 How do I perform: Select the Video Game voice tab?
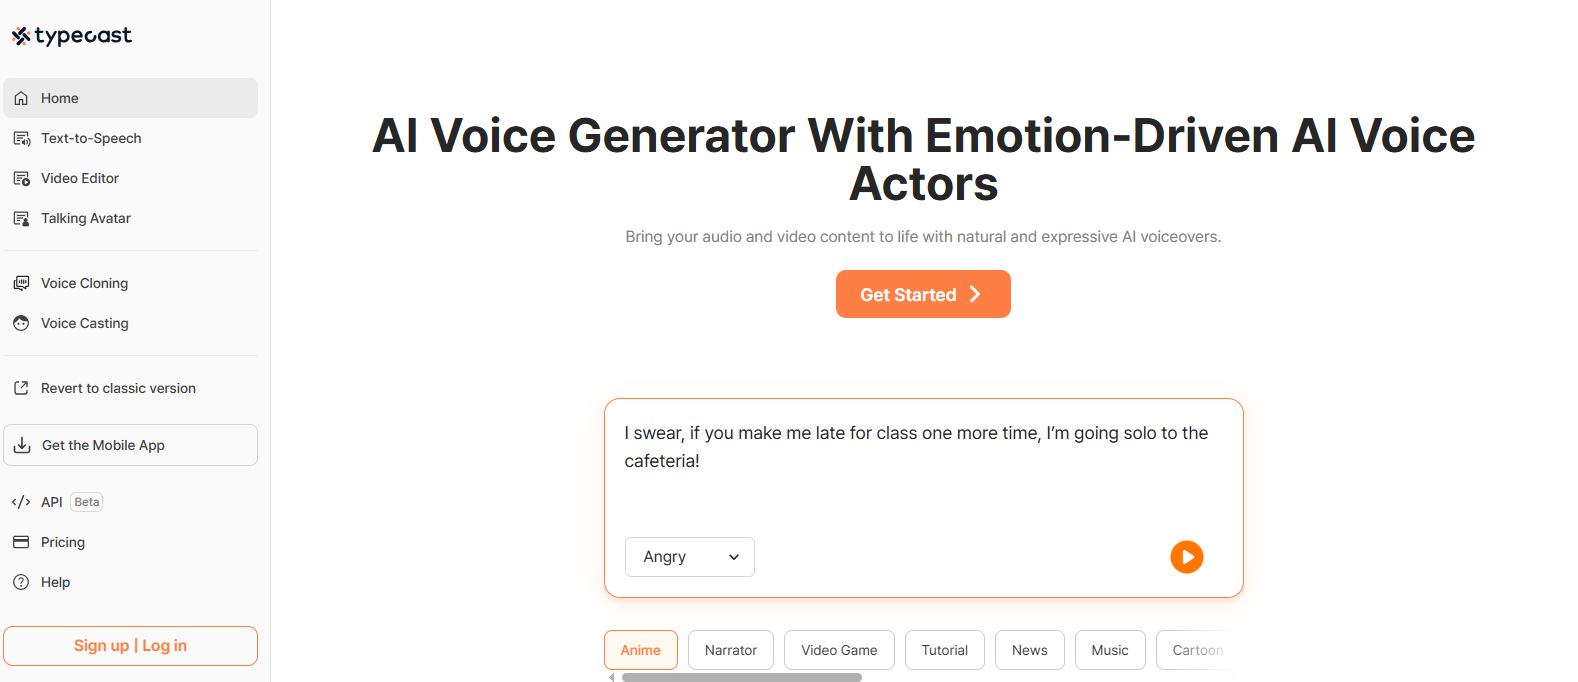click(839, 650)
